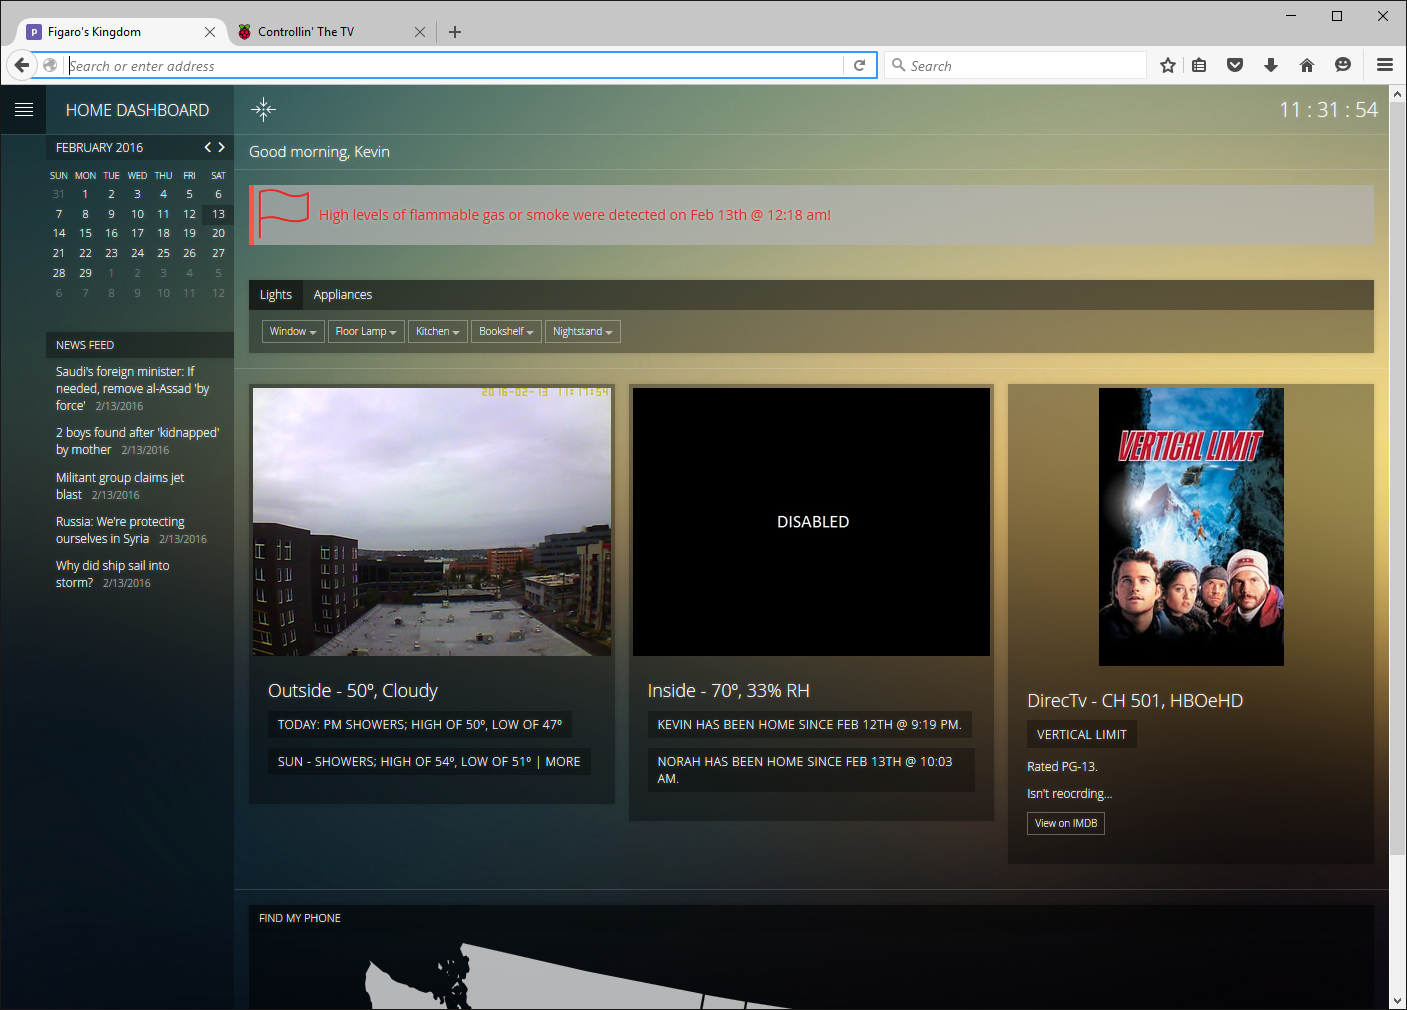Open the downloads arrow icon
1407x1010 pixels.
[1271, 65]
